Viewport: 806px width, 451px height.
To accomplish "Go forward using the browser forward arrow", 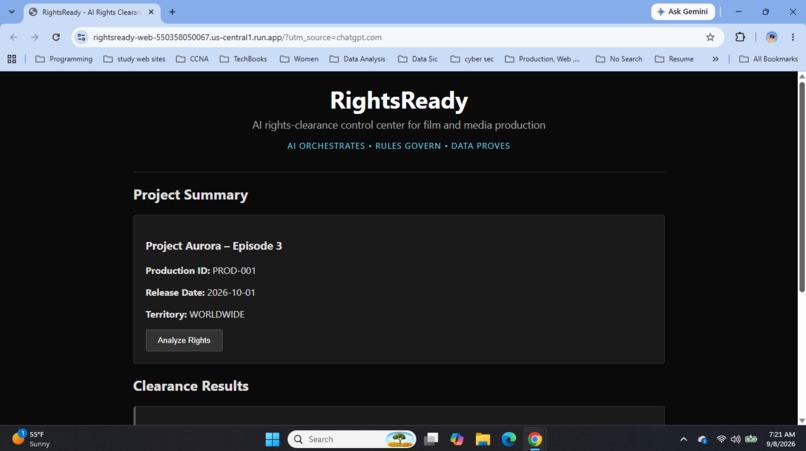I will tap(34, 37).
